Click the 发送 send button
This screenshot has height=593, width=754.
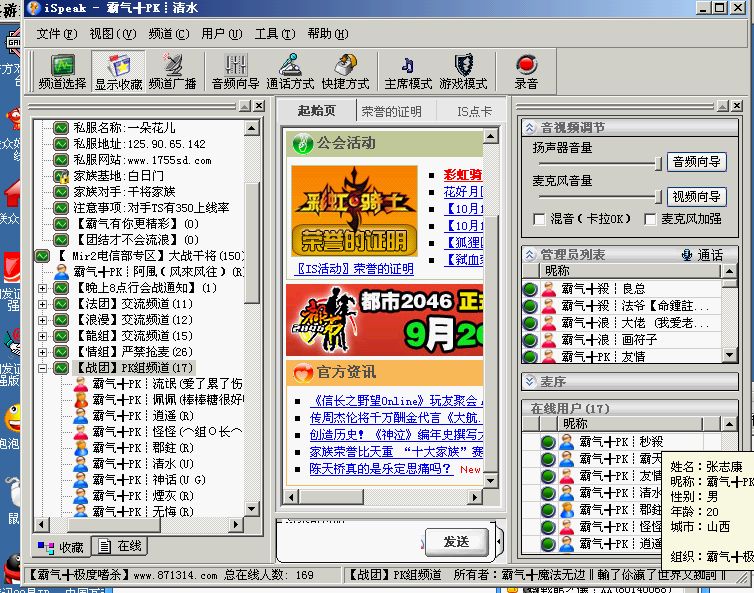(x=456, y=542)
